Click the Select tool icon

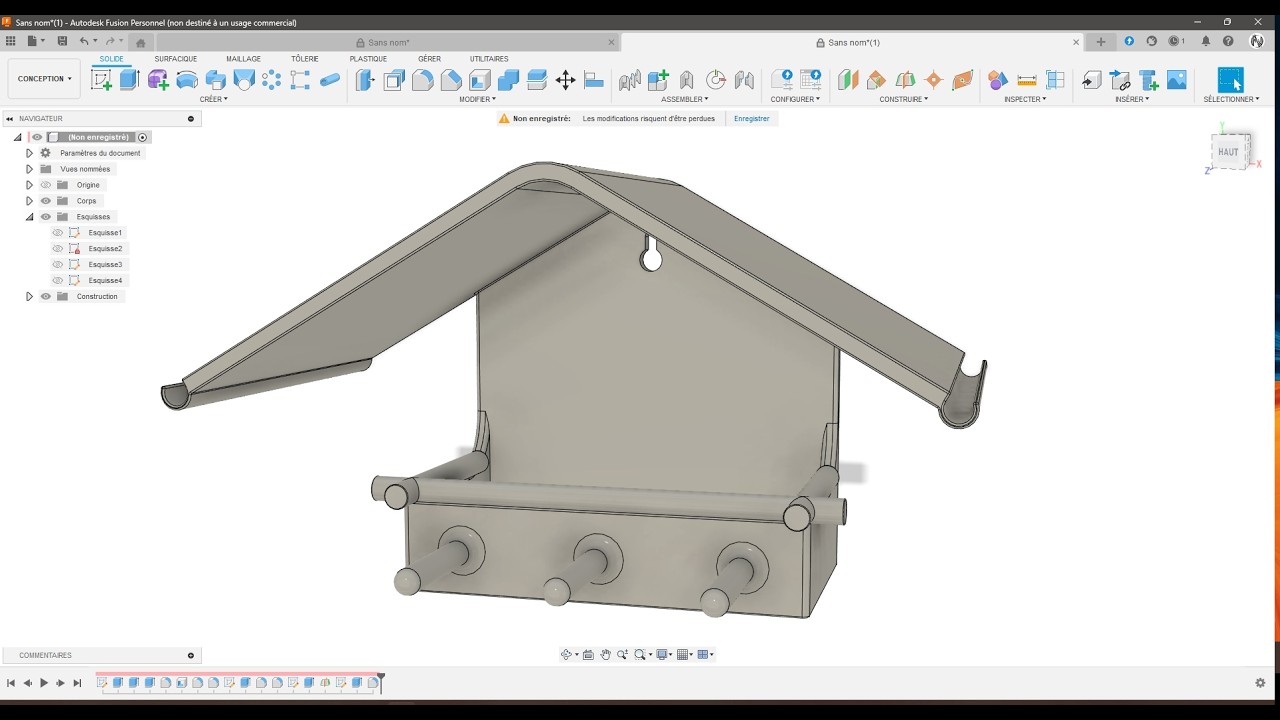click(1231, 80)
